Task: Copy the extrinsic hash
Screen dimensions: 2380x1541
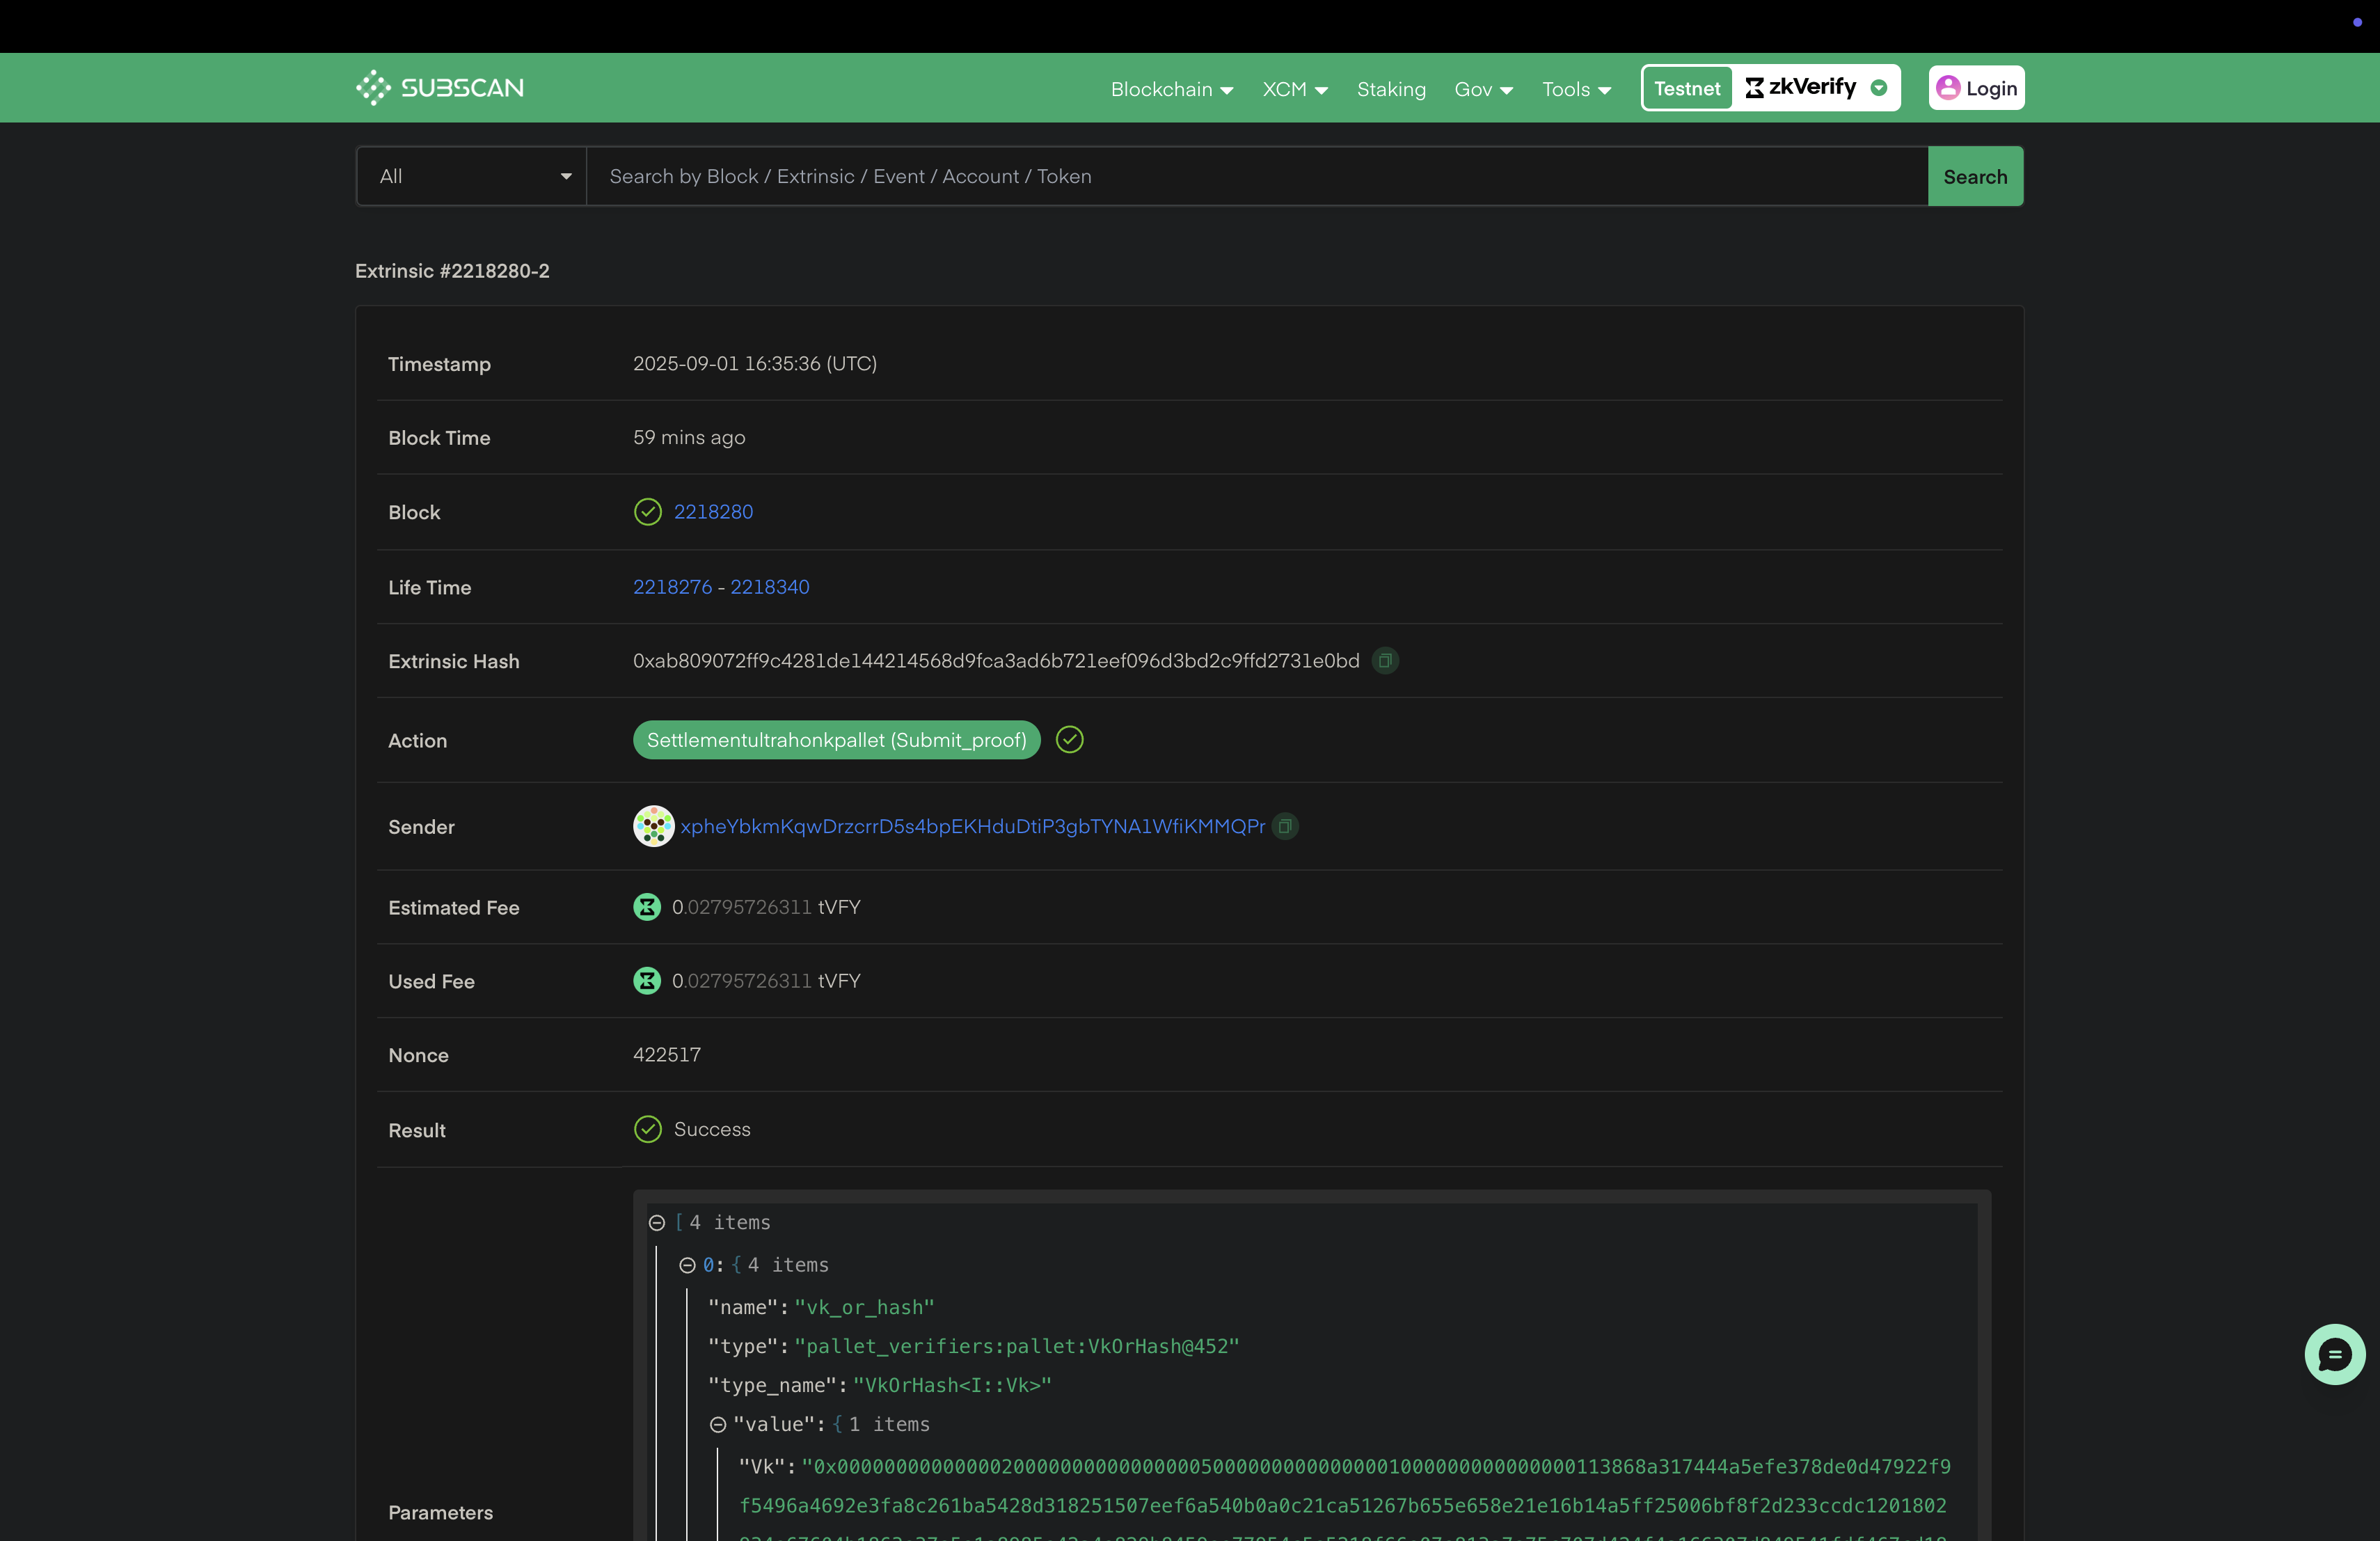Action: [1385, 661]
